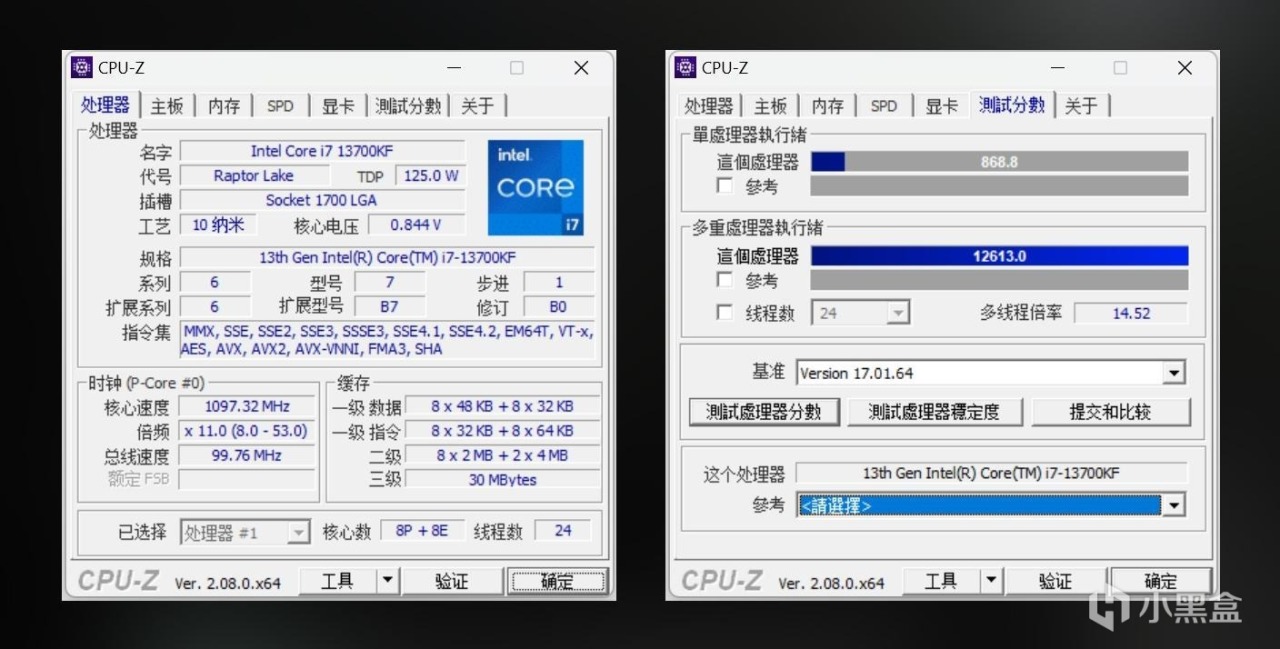
Task: Click TDP value 125.0 W
Action: click(431, 175)
